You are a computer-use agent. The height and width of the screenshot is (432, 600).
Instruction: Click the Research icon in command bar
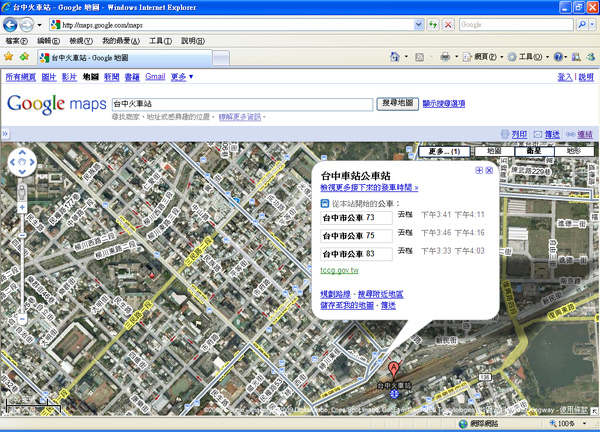[576, 57]
